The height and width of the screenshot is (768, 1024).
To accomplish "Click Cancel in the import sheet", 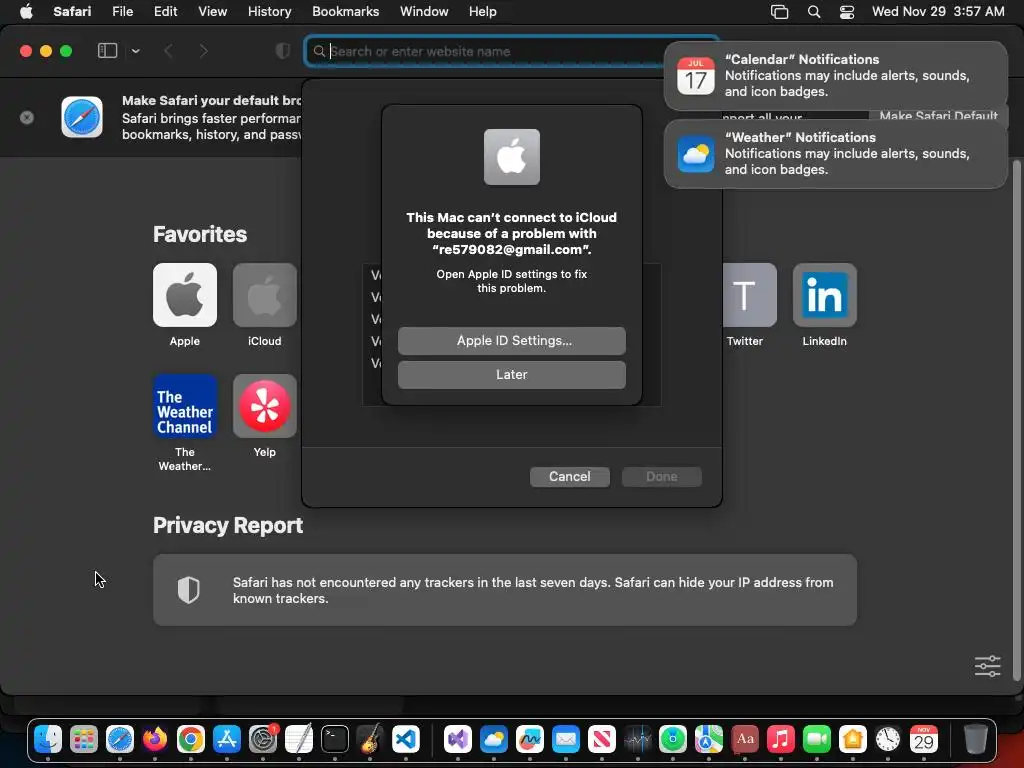I will coord(569,476).
